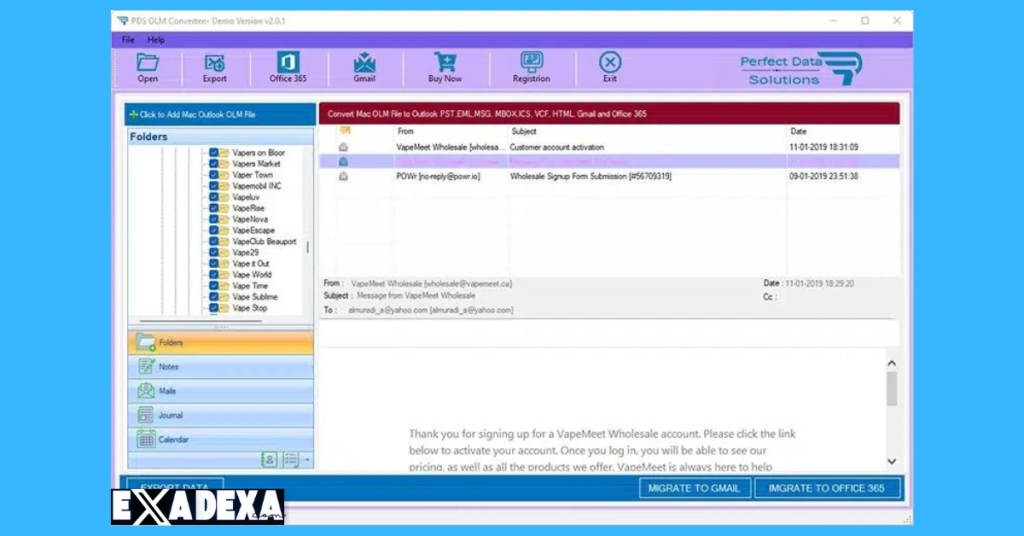Click folder icon next to VapeRise
The width and height of the screenshot is (1024, 536).
pos(224,208)
